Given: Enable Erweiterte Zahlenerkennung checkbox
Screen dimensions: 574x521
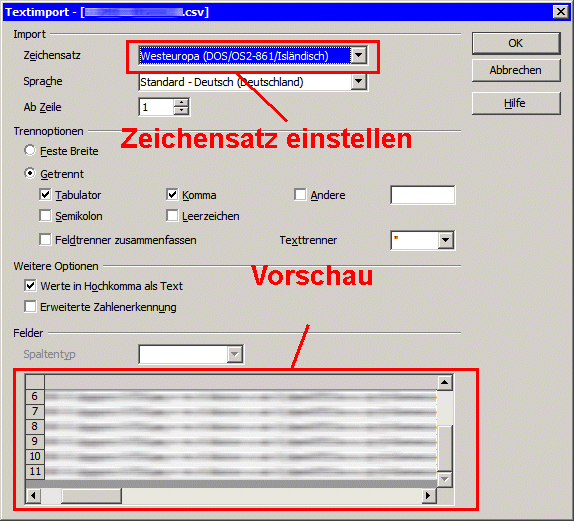Looking at the screenshot, I should point(30,306).
